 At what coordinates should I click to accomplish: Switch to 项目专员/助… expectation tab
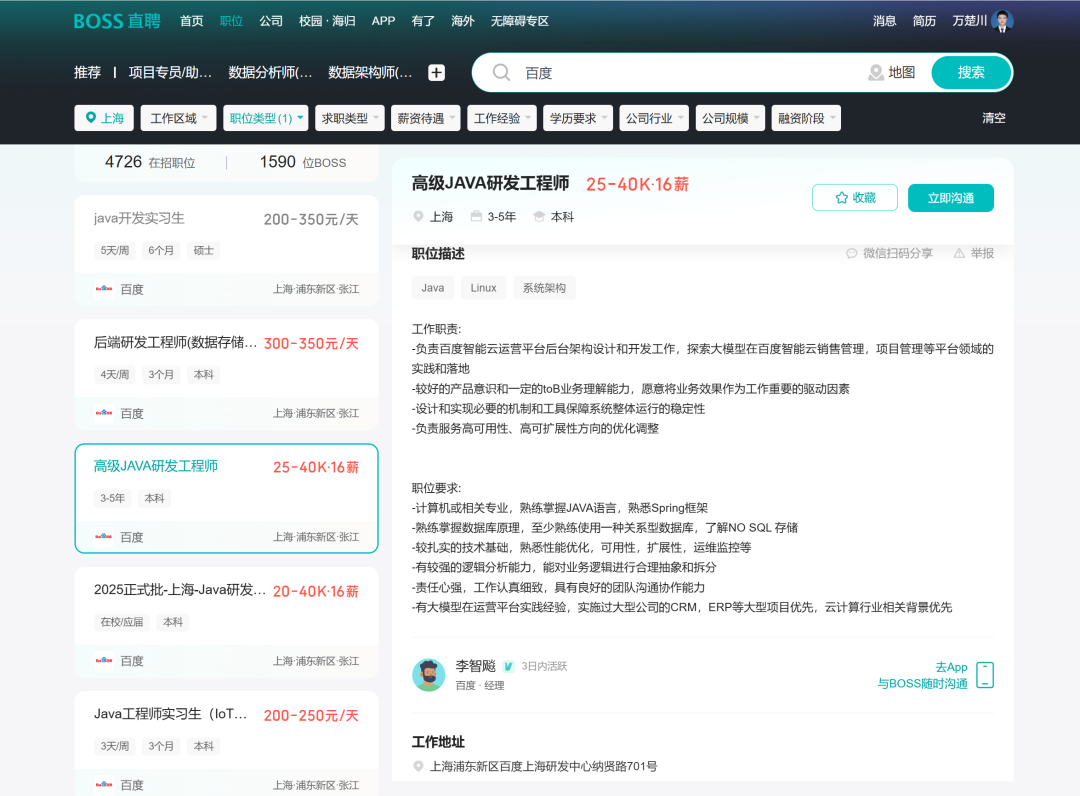pos(170,72)
